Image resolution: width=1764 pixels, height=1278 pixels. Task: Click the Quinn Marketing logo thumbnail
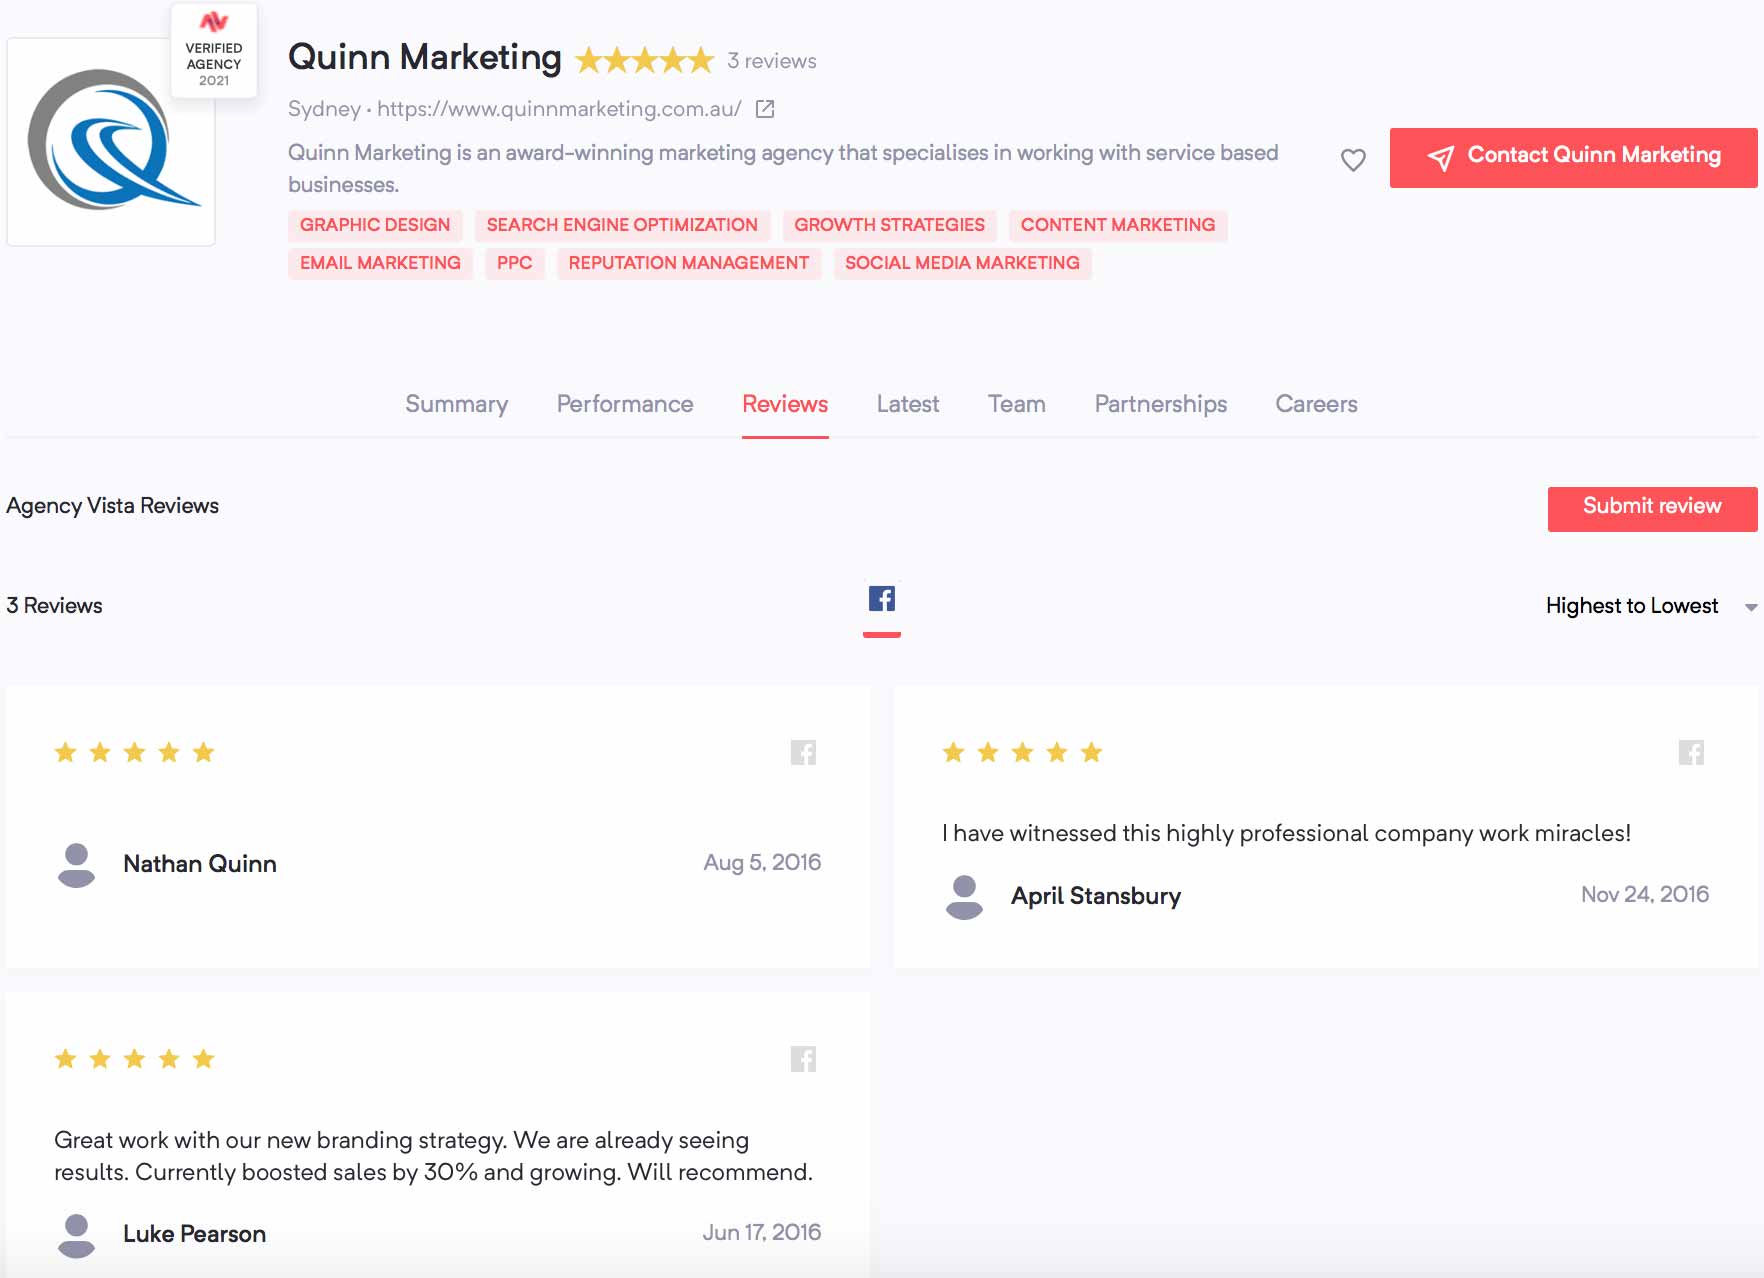click(x=111, y=142)
